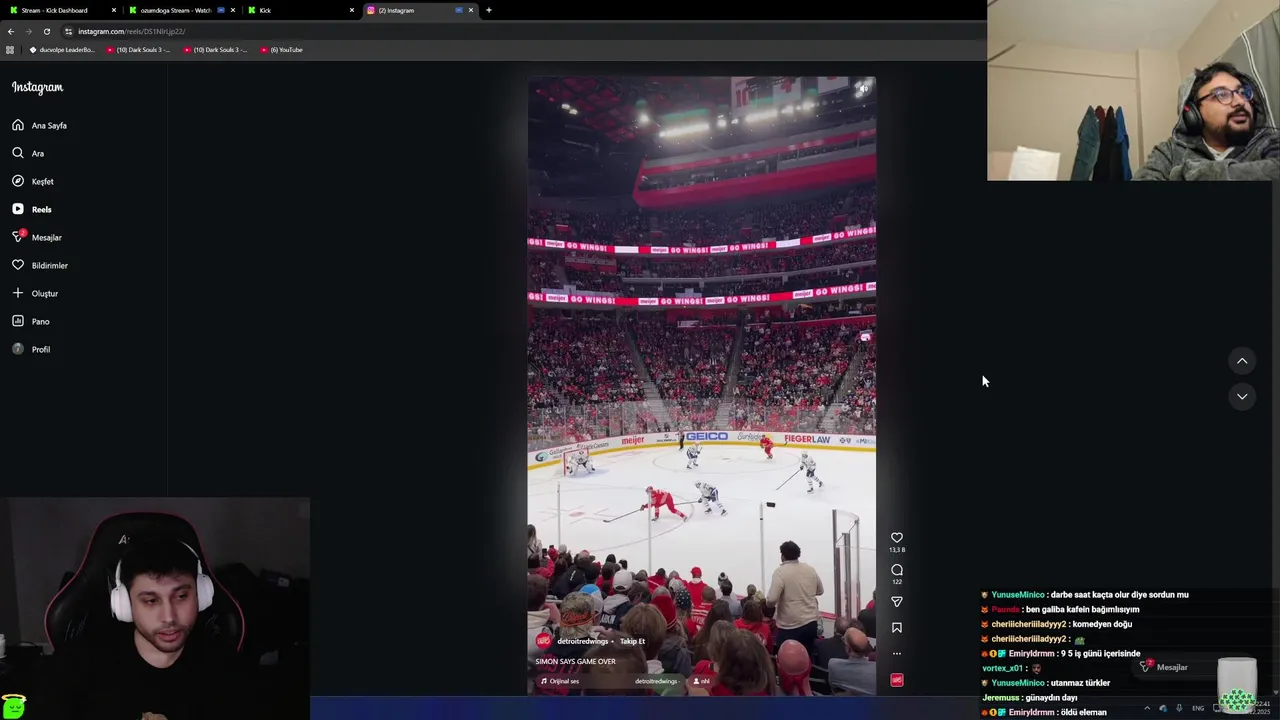Open the Ara search icon in sidebar
The height and width of the screenshot is (720, 1280).
pos(18,153)
